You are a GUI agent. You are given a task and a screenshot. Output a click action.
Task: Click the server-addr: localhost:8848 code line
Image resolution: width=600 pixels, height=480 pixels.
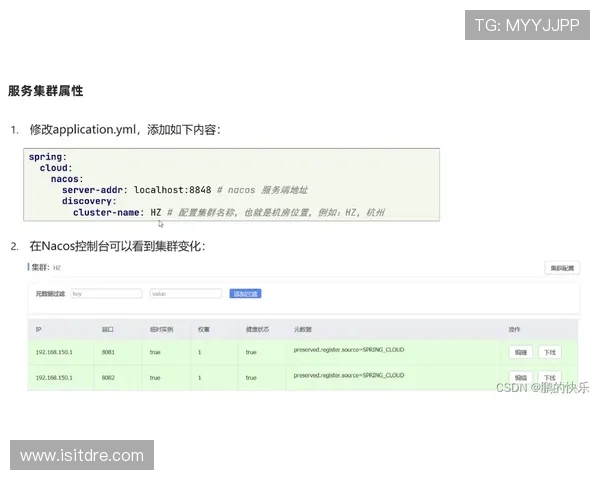pos(185,190)
